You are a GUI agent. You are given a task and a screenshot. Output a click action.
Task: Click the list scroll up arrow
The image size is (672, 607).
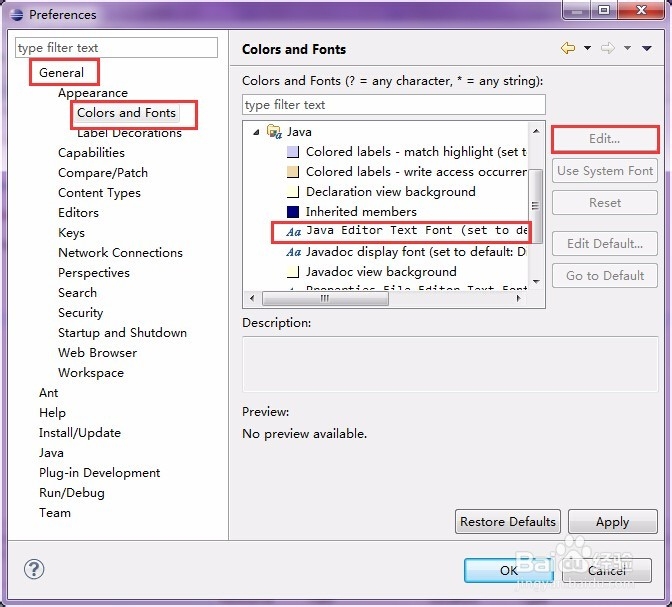tap(536, 131)
